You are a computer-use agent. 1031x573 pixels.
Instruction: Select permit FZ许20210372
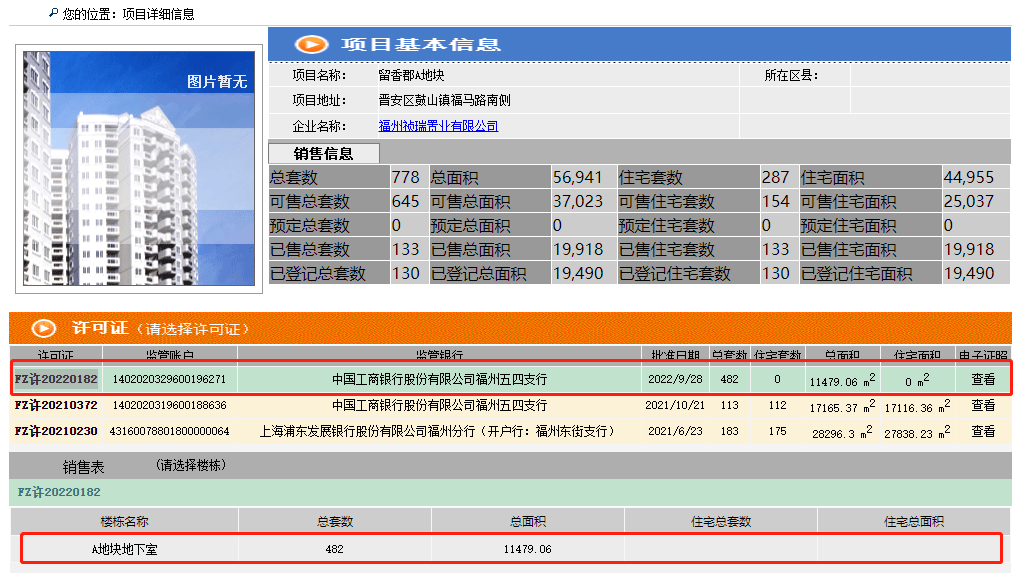click(56, 405)
